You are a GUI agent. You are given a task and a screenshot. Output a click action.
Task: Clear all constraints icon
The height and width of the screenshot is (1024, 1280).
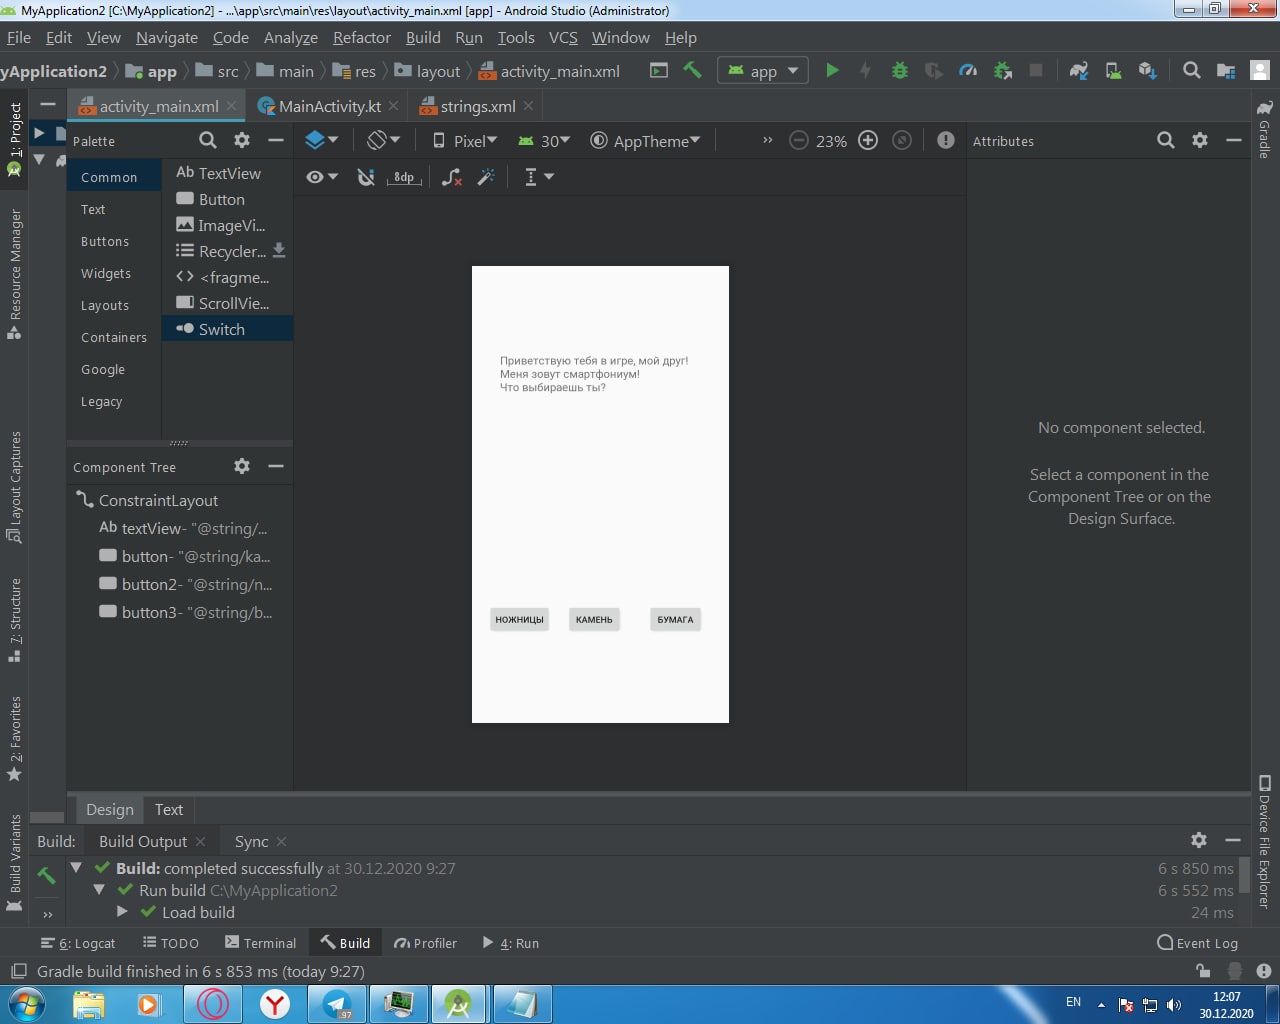click(x=452, y=177)
